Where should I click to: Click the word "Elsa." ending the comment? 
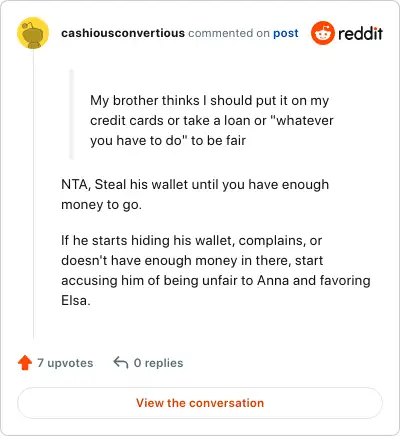click(76, 301)
